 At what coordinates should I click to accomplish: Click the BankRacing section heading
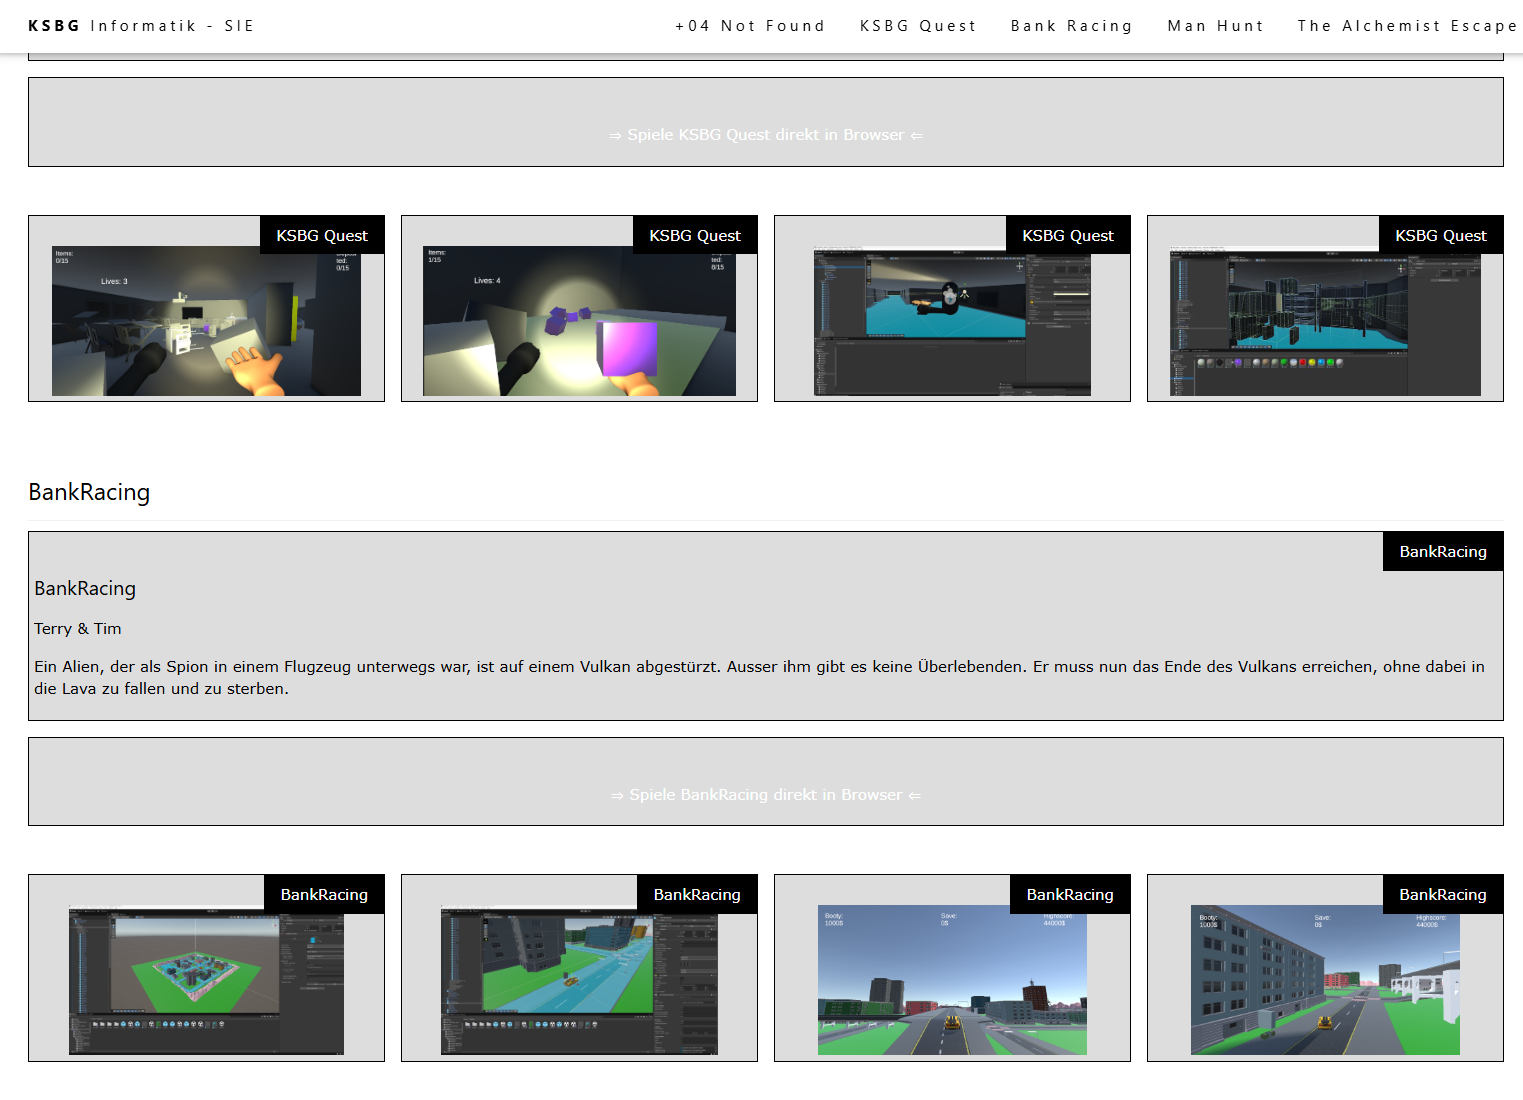(89, 492)
